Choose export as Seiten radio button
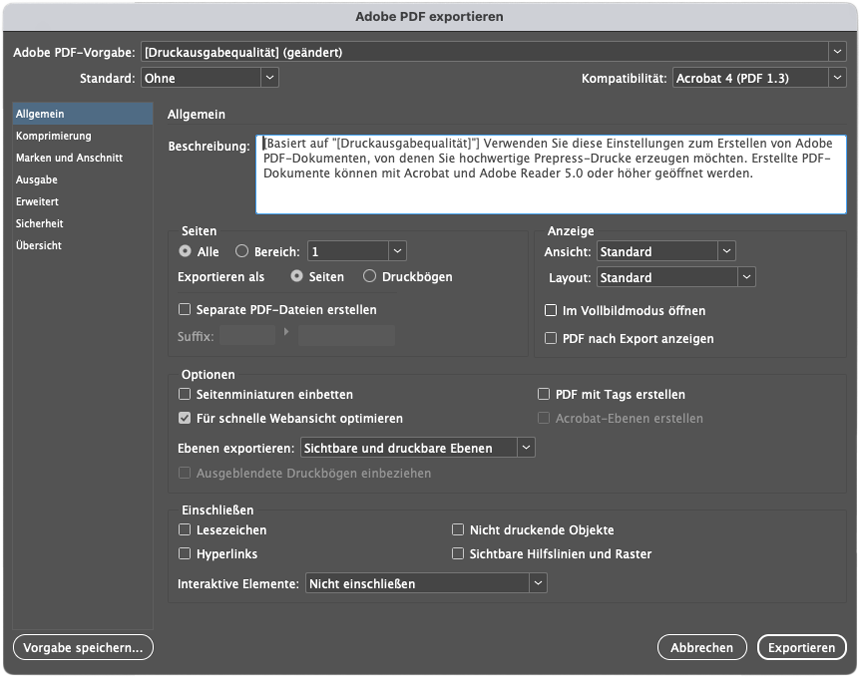The height and width of the screenshot is (677, 860). [x=297, y=276]
